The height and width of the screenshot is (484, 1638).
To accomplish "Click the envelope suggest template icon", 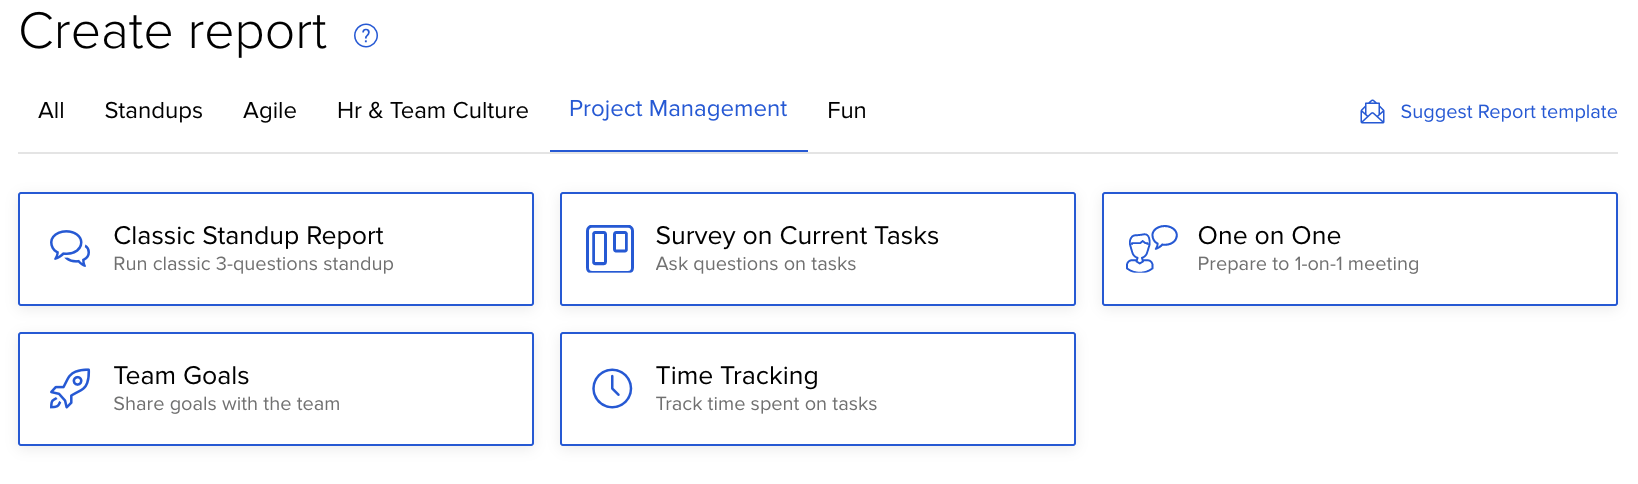I will [x=1372, y=112].
